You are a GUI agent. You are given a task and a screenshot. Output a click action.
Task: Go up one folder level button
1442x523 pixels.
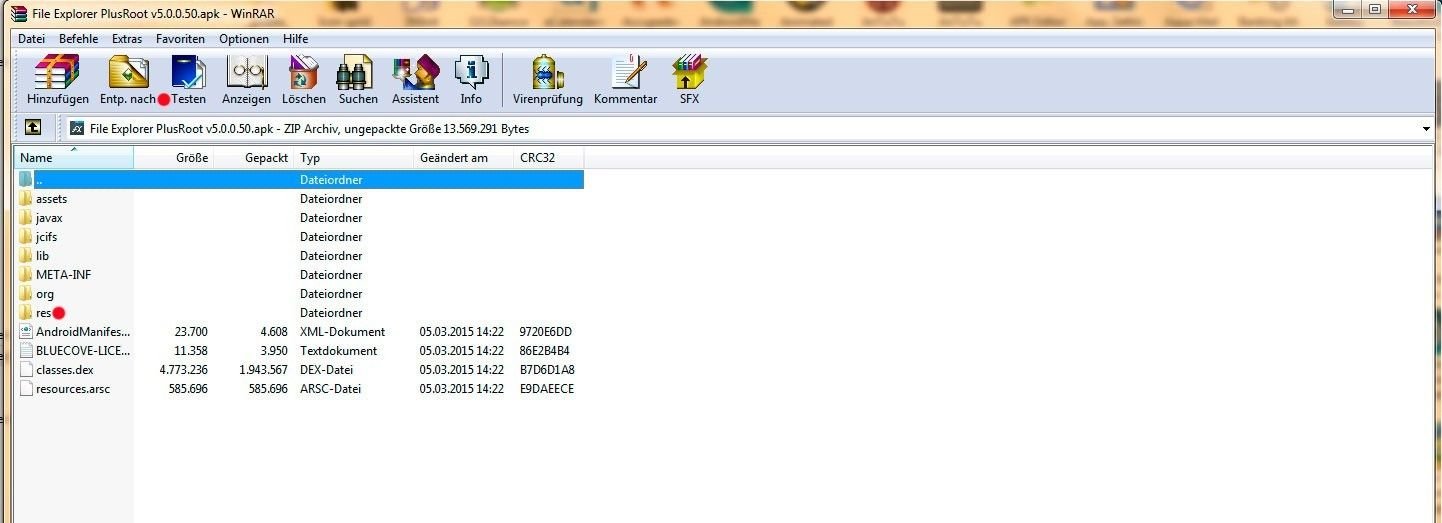click(x=33, y=128)
